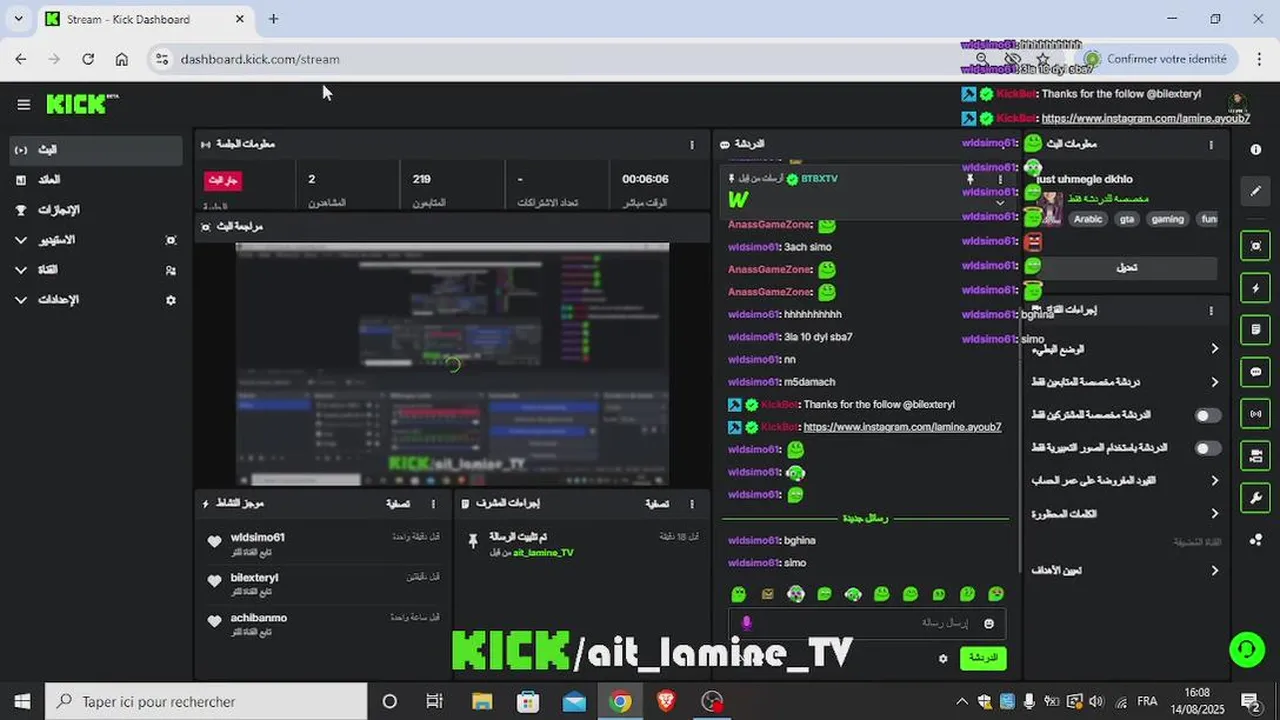Screen dimensions: 1280x720
Task: Open the Achievements (الإنجازات) sidebar item
Action: 96,210
